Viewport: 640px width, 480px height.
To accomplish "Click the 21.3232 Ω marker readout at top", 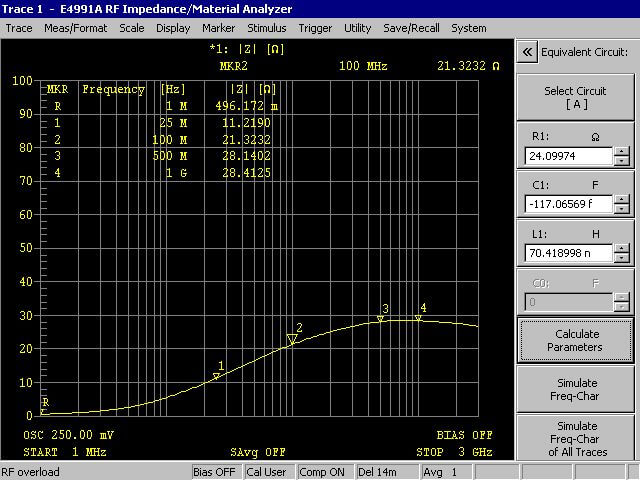I will (x=468, y=66).
